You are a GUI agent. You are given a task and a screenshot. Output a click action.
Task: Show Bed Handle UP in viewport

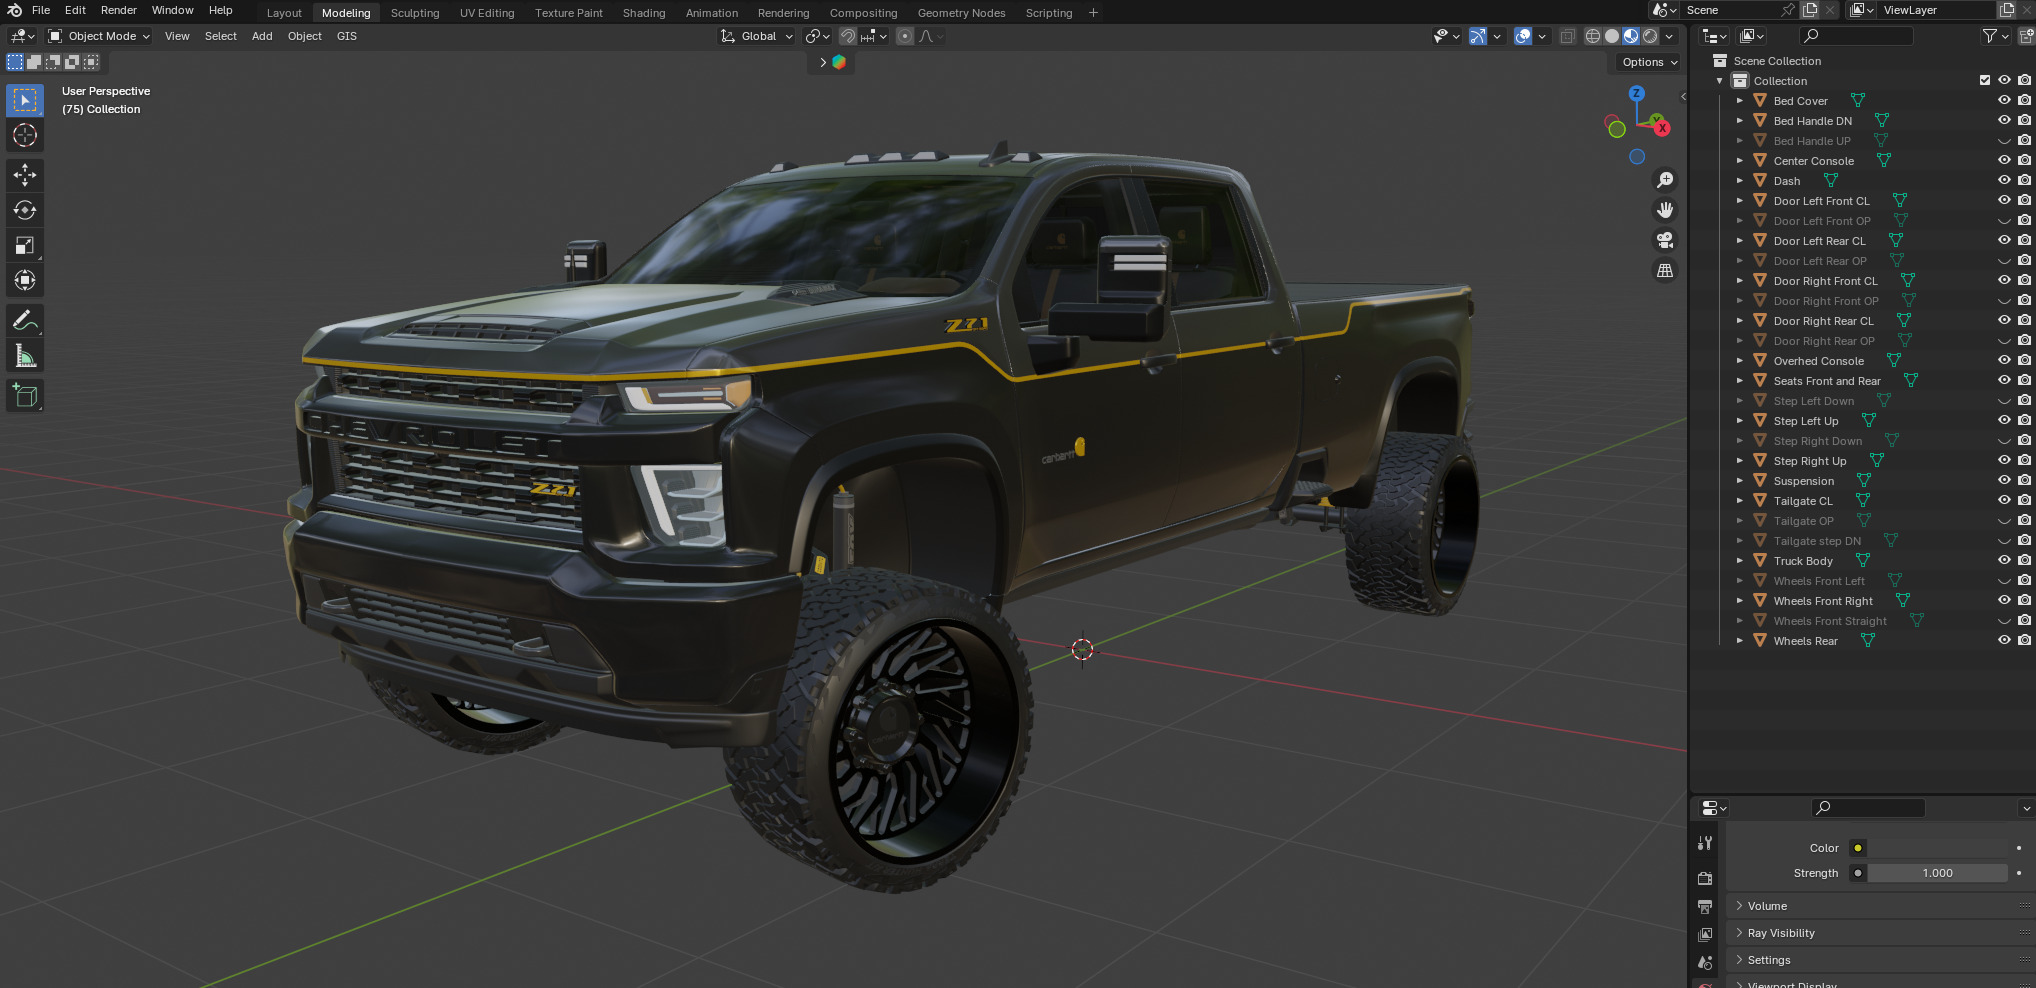[x=2004, y=140]
